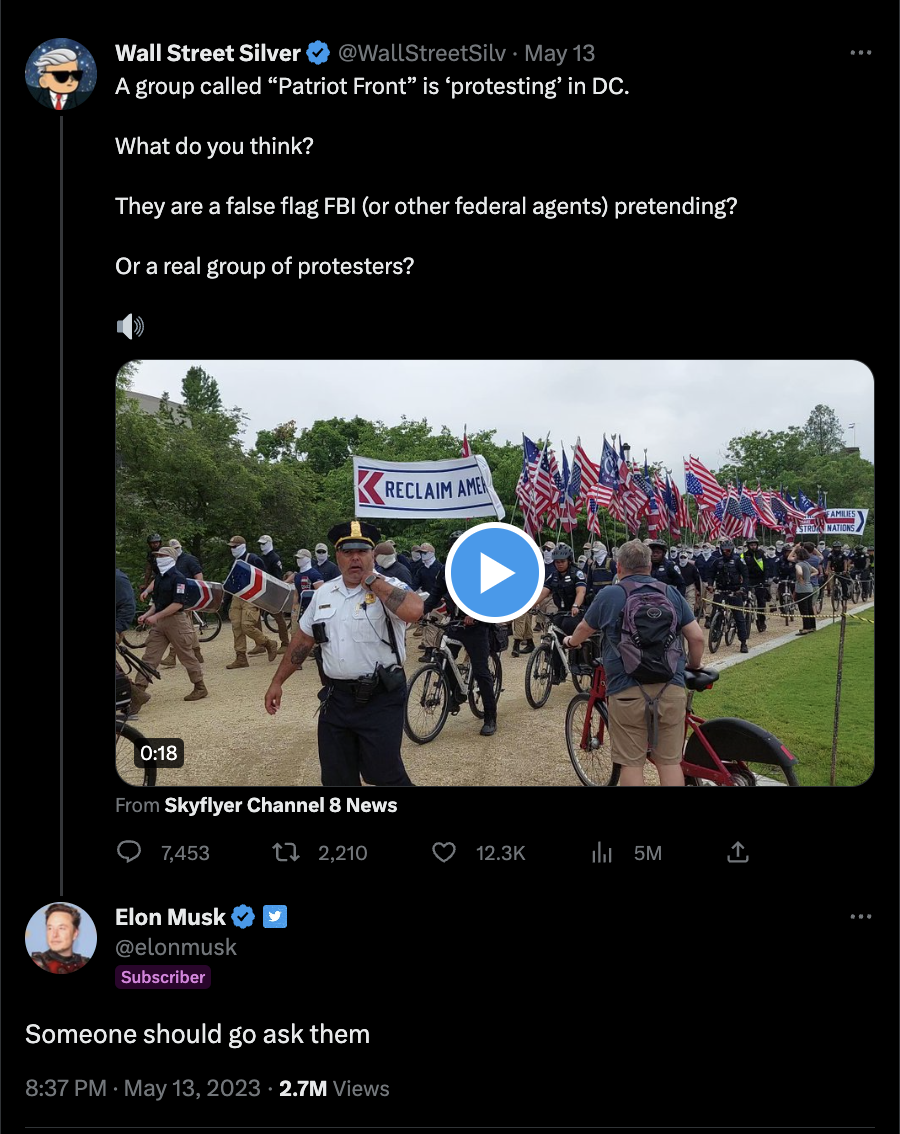Image resolution: width=900 pixels, height=1134 pixels.
Task: Click the retweet icon
Action: tap(286, 852)
